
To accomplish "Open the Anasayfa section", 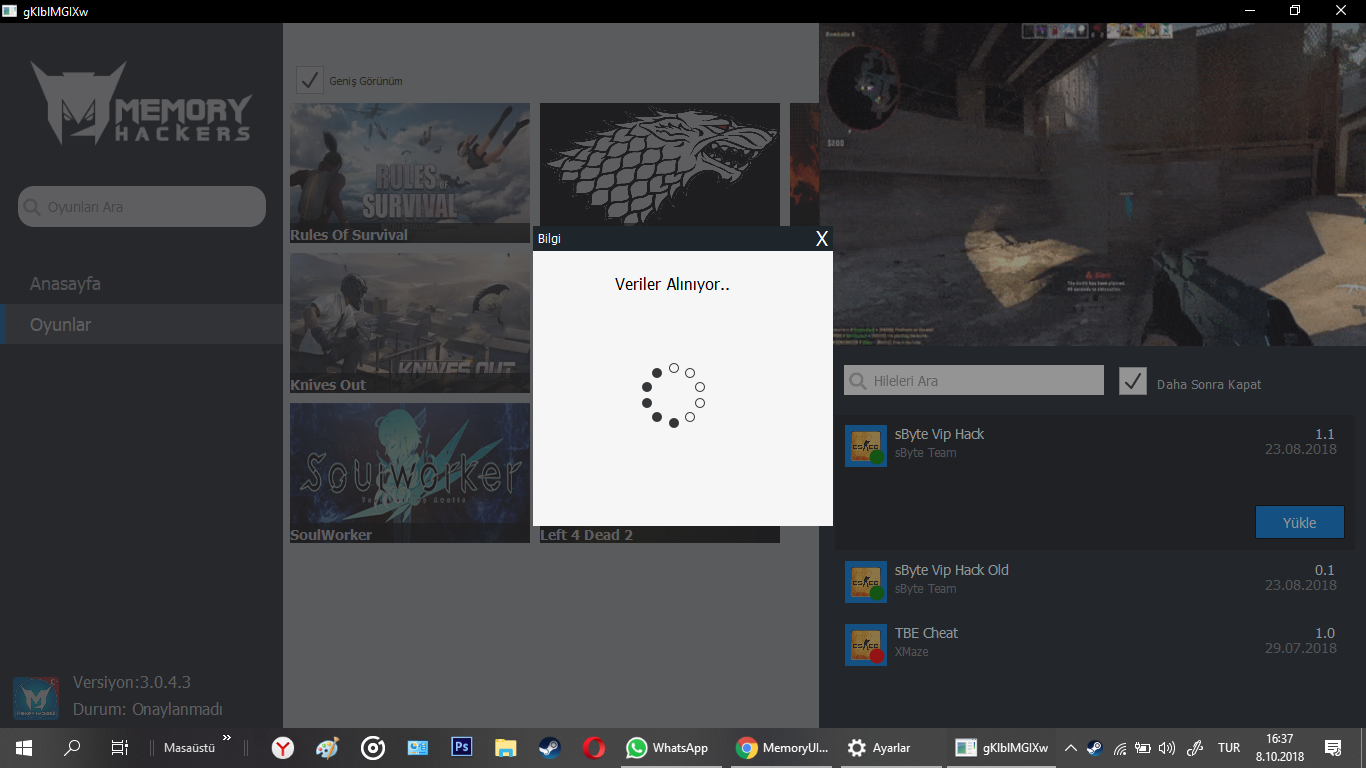I will pyautogui.click(x=65, y=284).
